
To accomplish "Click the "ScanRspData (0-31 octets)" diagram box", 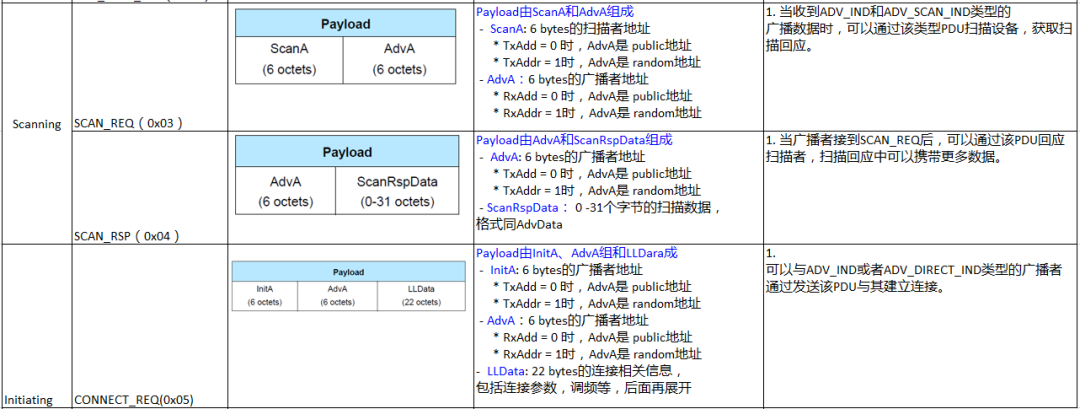I will pyautogui.click(x=396, y=191).
